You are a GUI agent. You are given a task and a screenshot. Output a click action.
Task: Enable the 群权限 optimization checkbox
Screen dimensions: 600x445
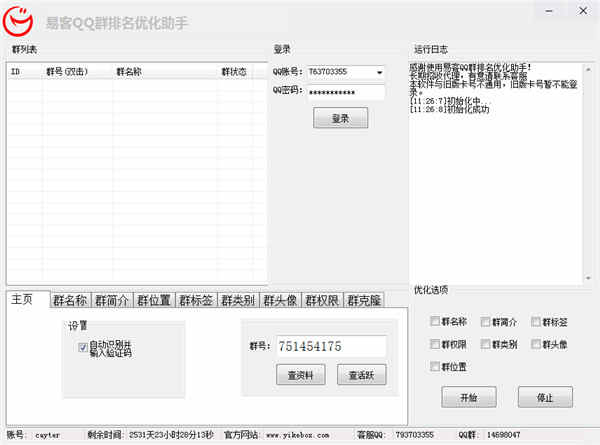coord(435,344)
